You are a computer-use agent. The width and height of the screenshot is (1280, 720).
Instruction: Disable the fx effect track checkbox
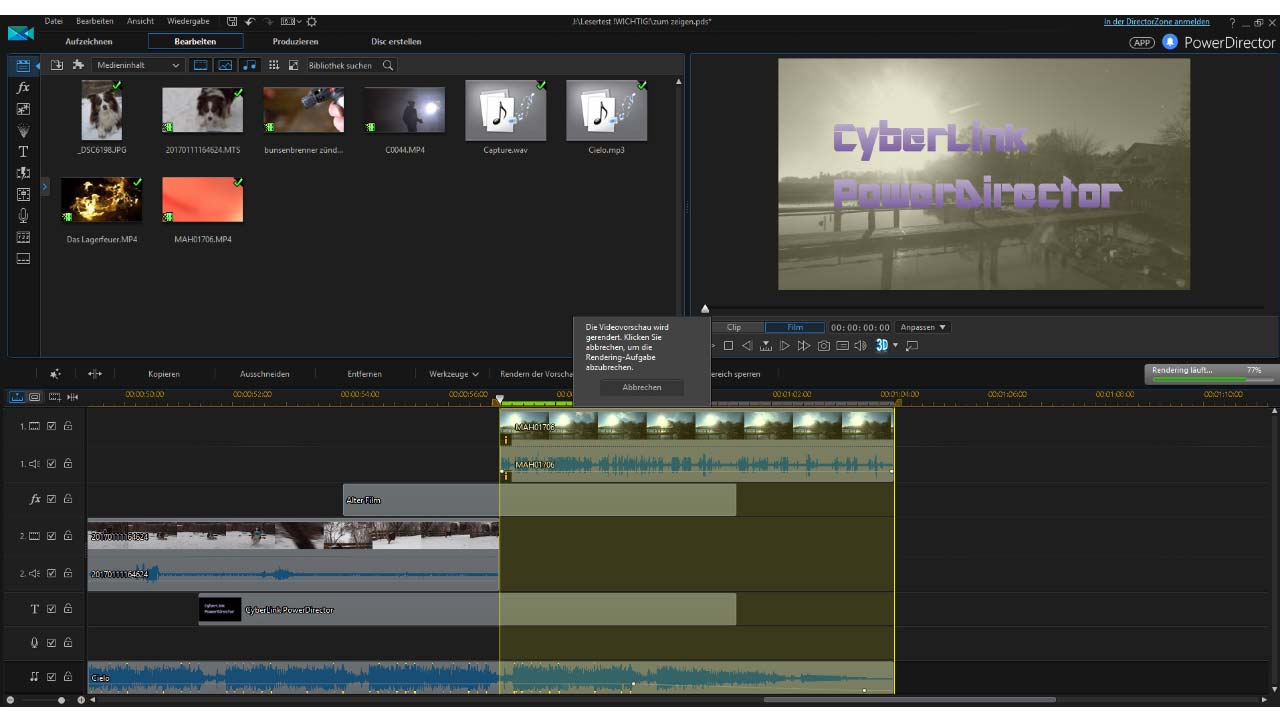(x=52, y=498)
